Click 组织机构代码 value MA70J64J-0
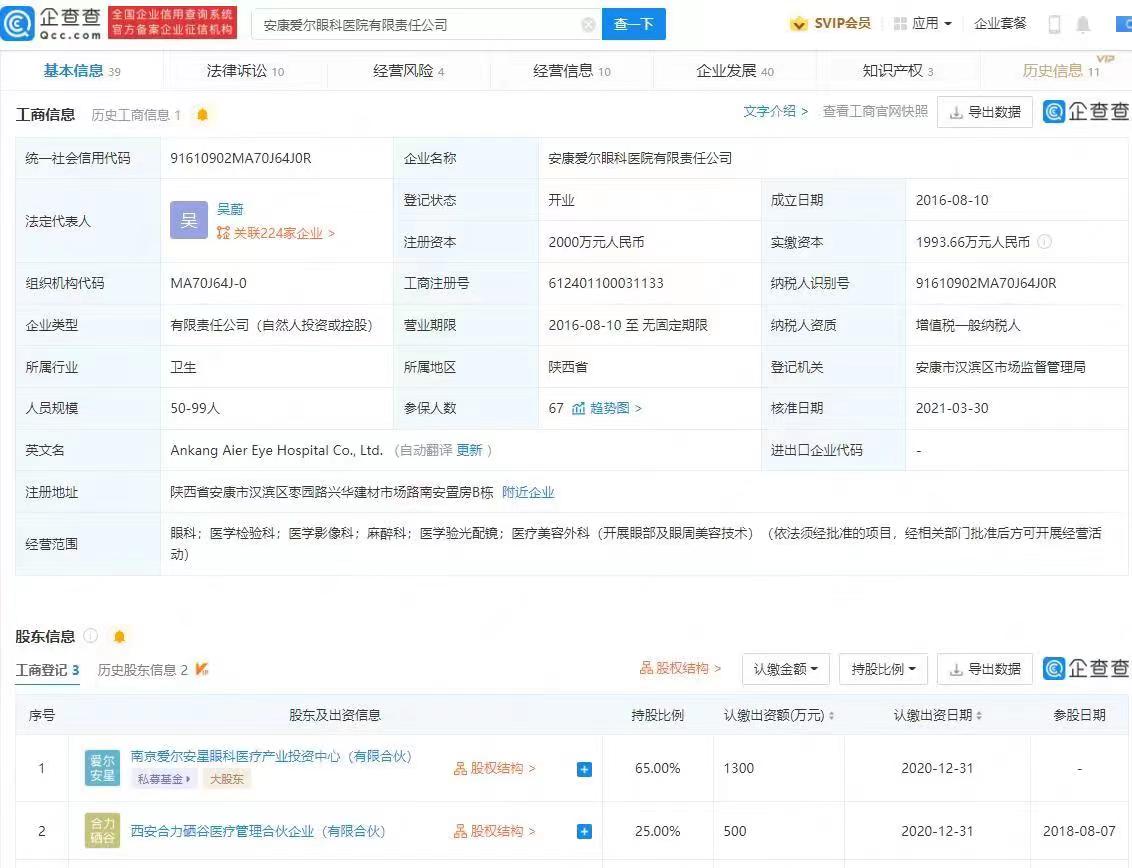1132x868 pixels. tap(209, 283)
